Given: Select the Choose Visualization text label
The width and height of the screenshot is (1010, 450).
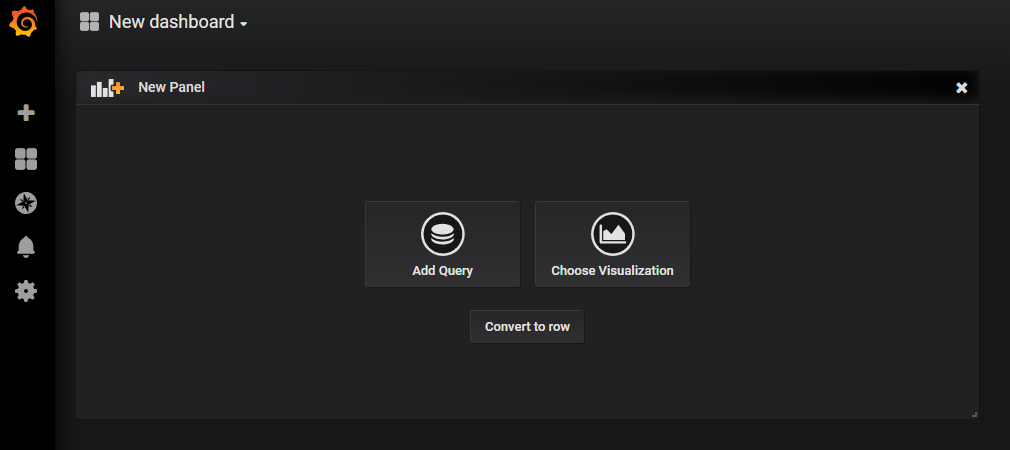Looking at the screenshot, I should coord(612,271).
